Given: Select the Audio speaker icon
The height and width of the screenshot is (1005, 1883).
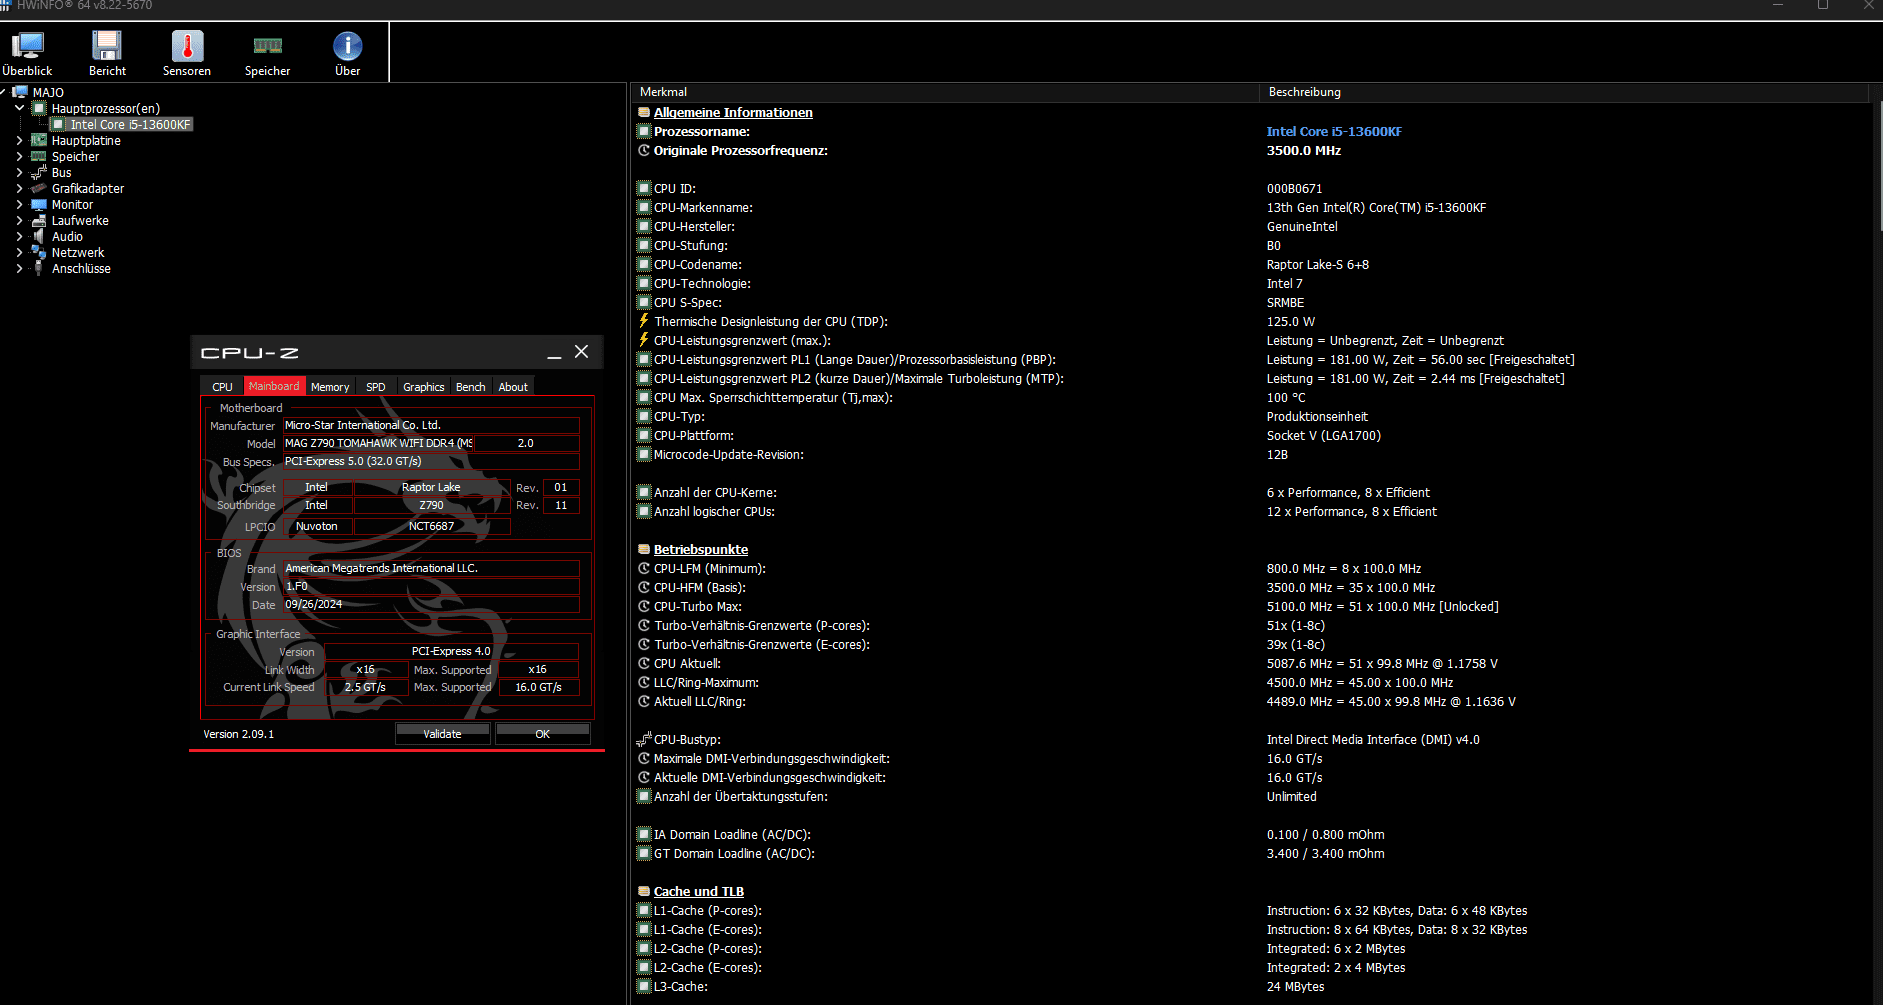Looking at the screenshot, I should coord(39,236).
